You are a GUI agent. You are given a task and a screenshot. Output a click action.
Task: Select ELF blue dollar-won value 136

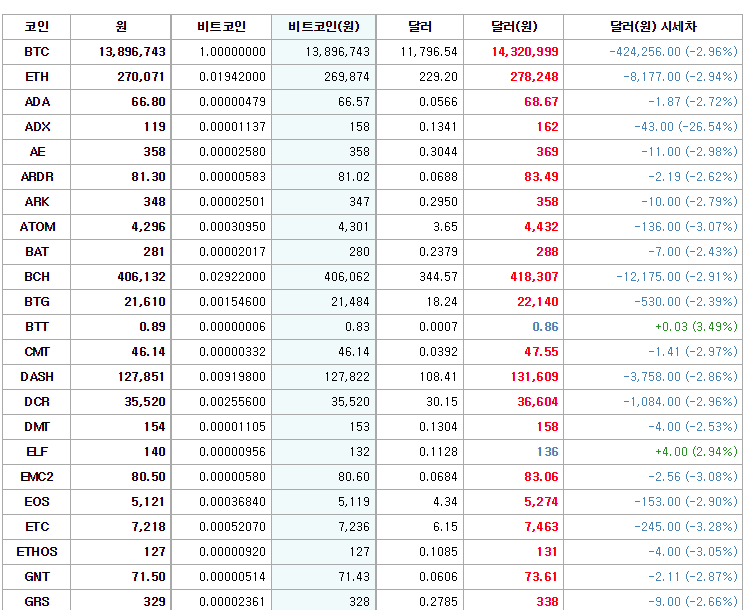coord(547,452)
